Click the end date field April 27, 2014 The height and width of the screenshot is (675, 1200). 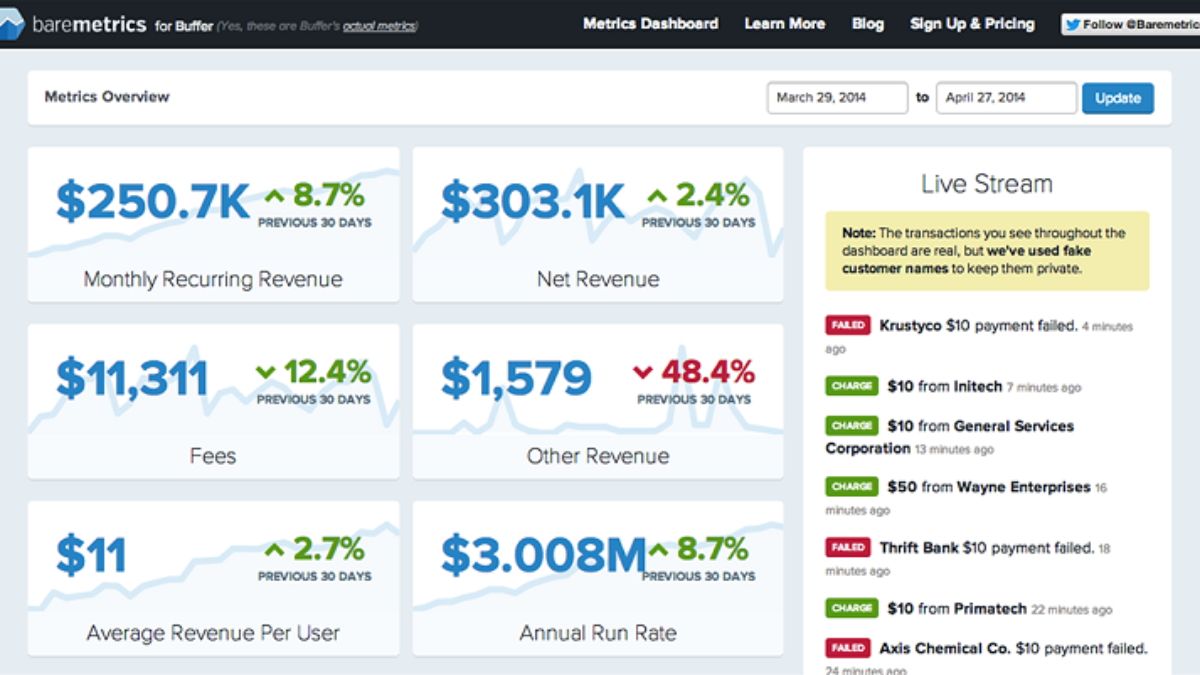click(x=1007, y=98)
